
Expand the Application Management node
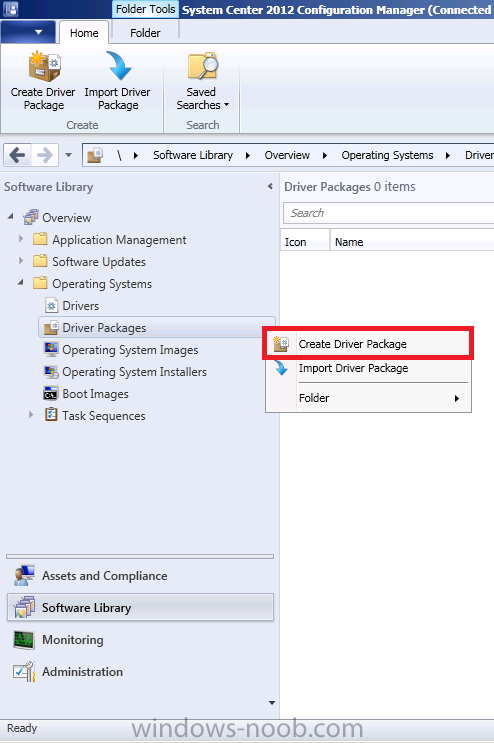point(21,239)
